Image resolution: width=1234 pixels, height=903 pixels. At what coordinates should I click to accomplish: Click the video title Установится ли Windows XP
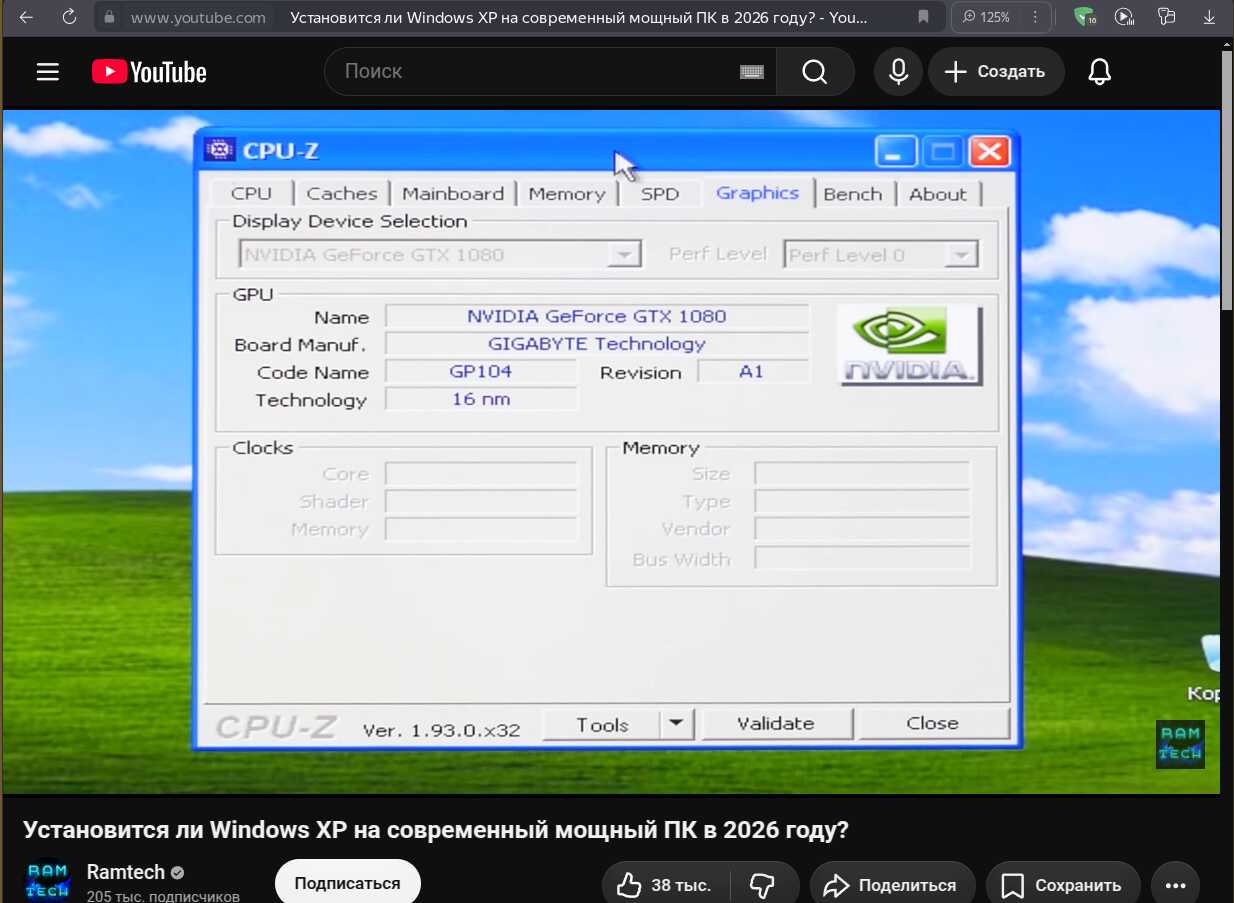[435, 830]
